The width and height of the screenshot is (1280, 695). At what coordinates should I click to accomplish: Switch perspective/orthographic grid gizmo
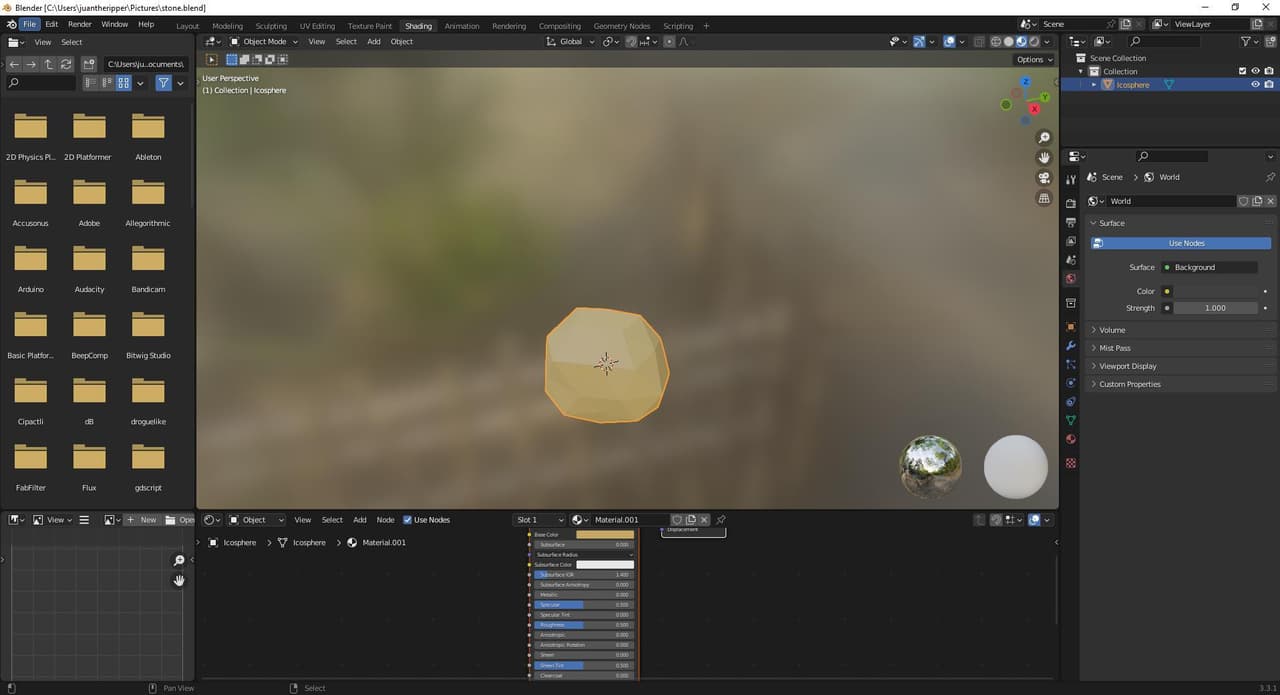(1044, 198)
